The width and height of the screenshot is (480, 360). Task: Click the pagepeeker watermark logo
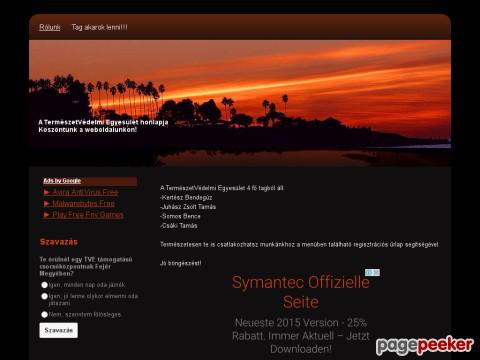pyautogui.click(x=425, y=346)
